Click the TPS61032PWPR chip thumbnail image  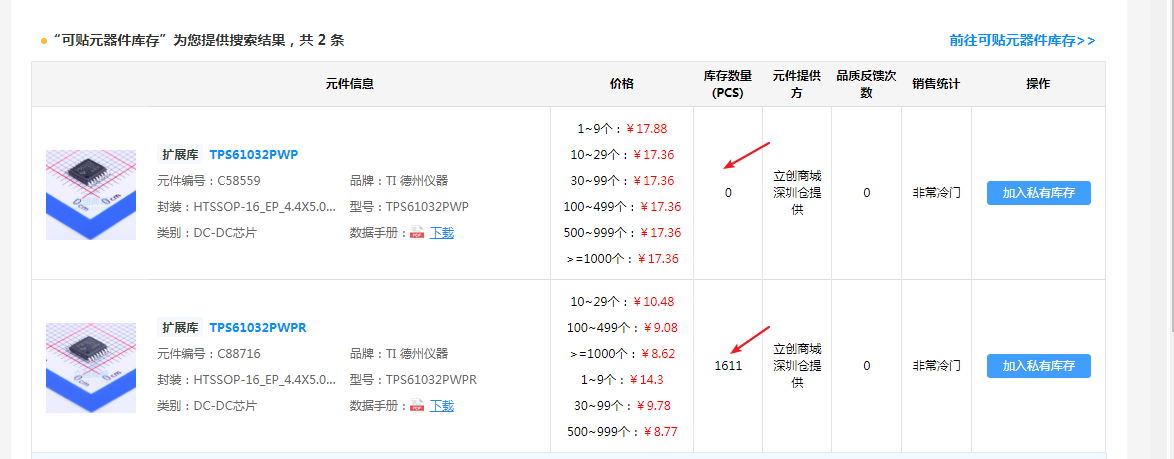[x=91, y=367]
